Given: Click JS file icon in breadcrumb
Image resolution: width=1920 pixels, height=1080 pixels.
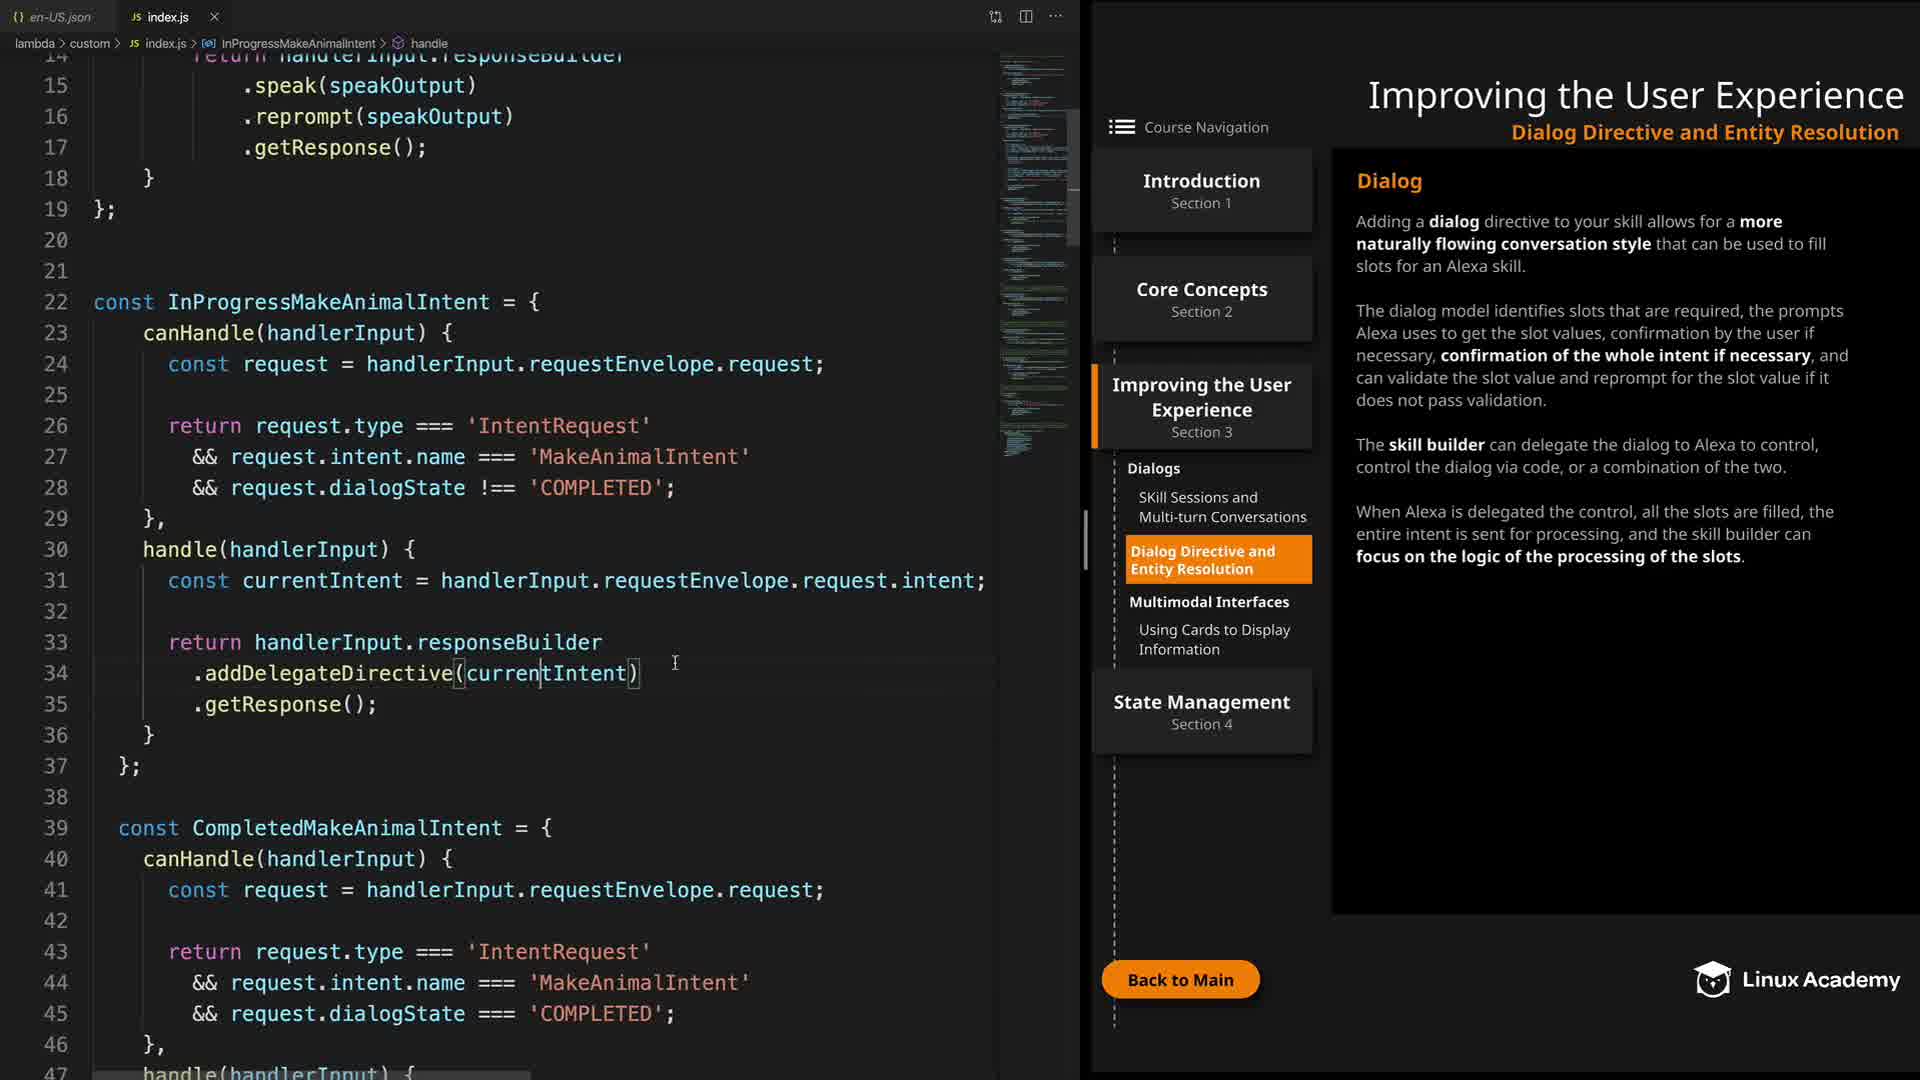Looking at the screenshot, I should coord(134,43).
